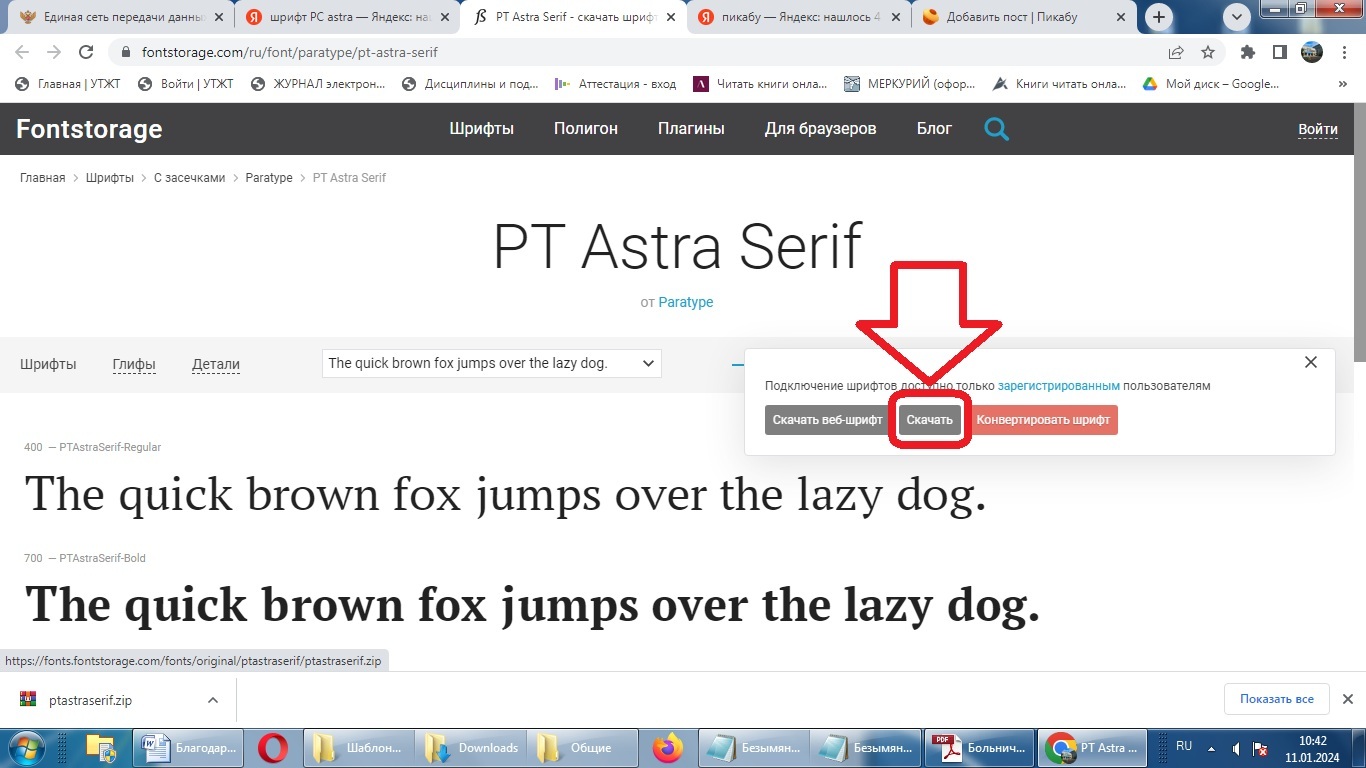This screenshot has height=768, width=1366.
Task: Show hidden system tray icons
Action: pyautogui.click(x=1211, y=748)
